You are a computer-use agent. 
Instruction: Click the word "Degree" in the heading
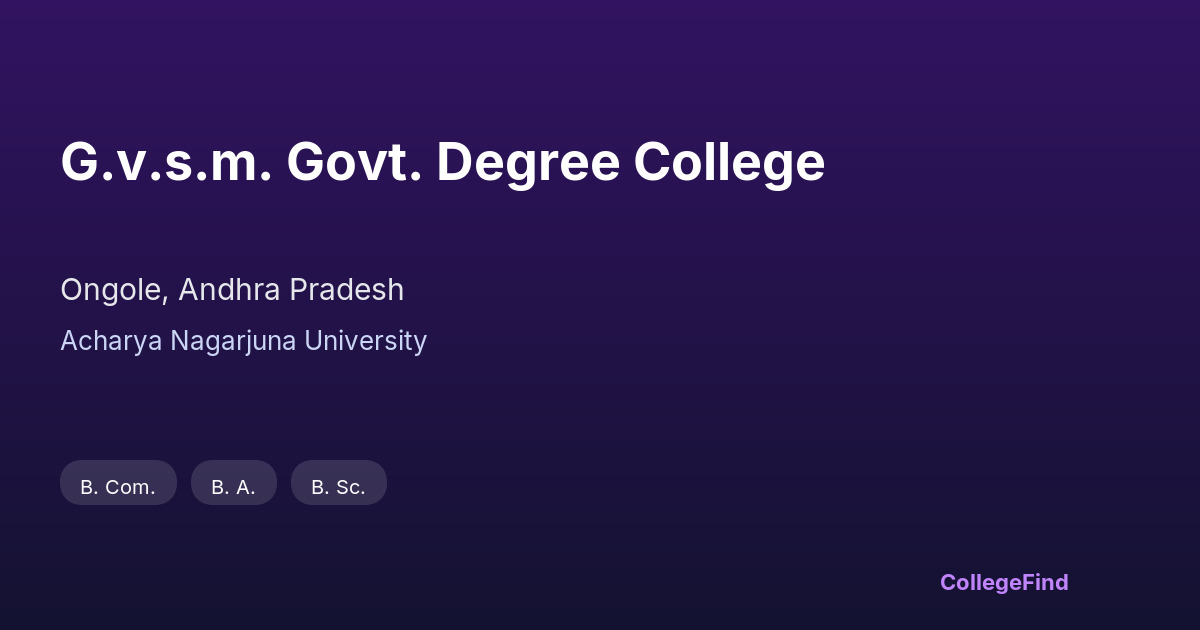tap(528, 162)
